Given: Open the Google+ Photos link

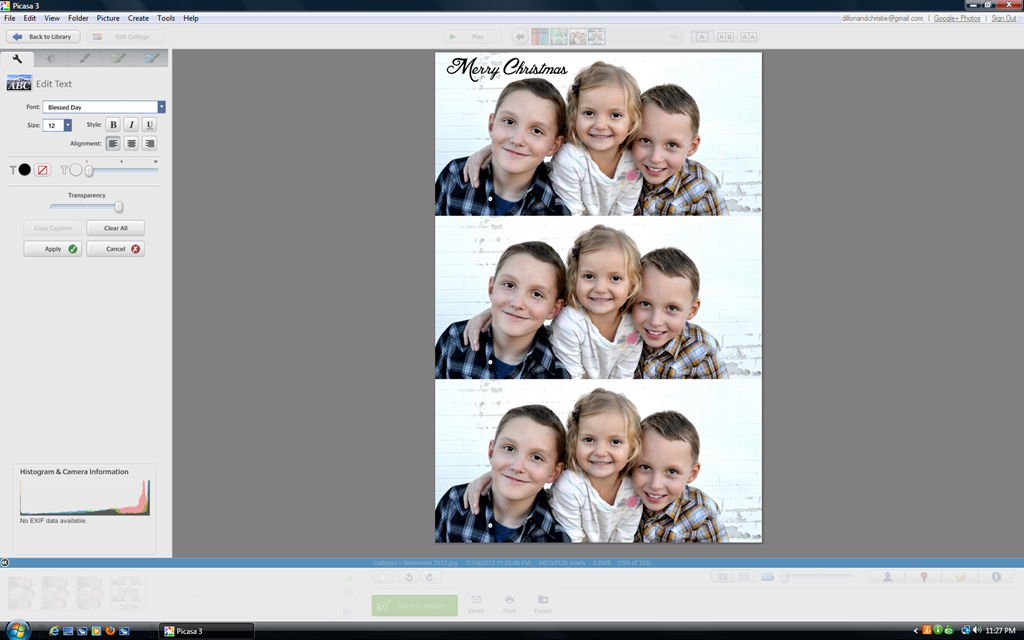Looking at the screenshot, I should [x=957, y=18].
